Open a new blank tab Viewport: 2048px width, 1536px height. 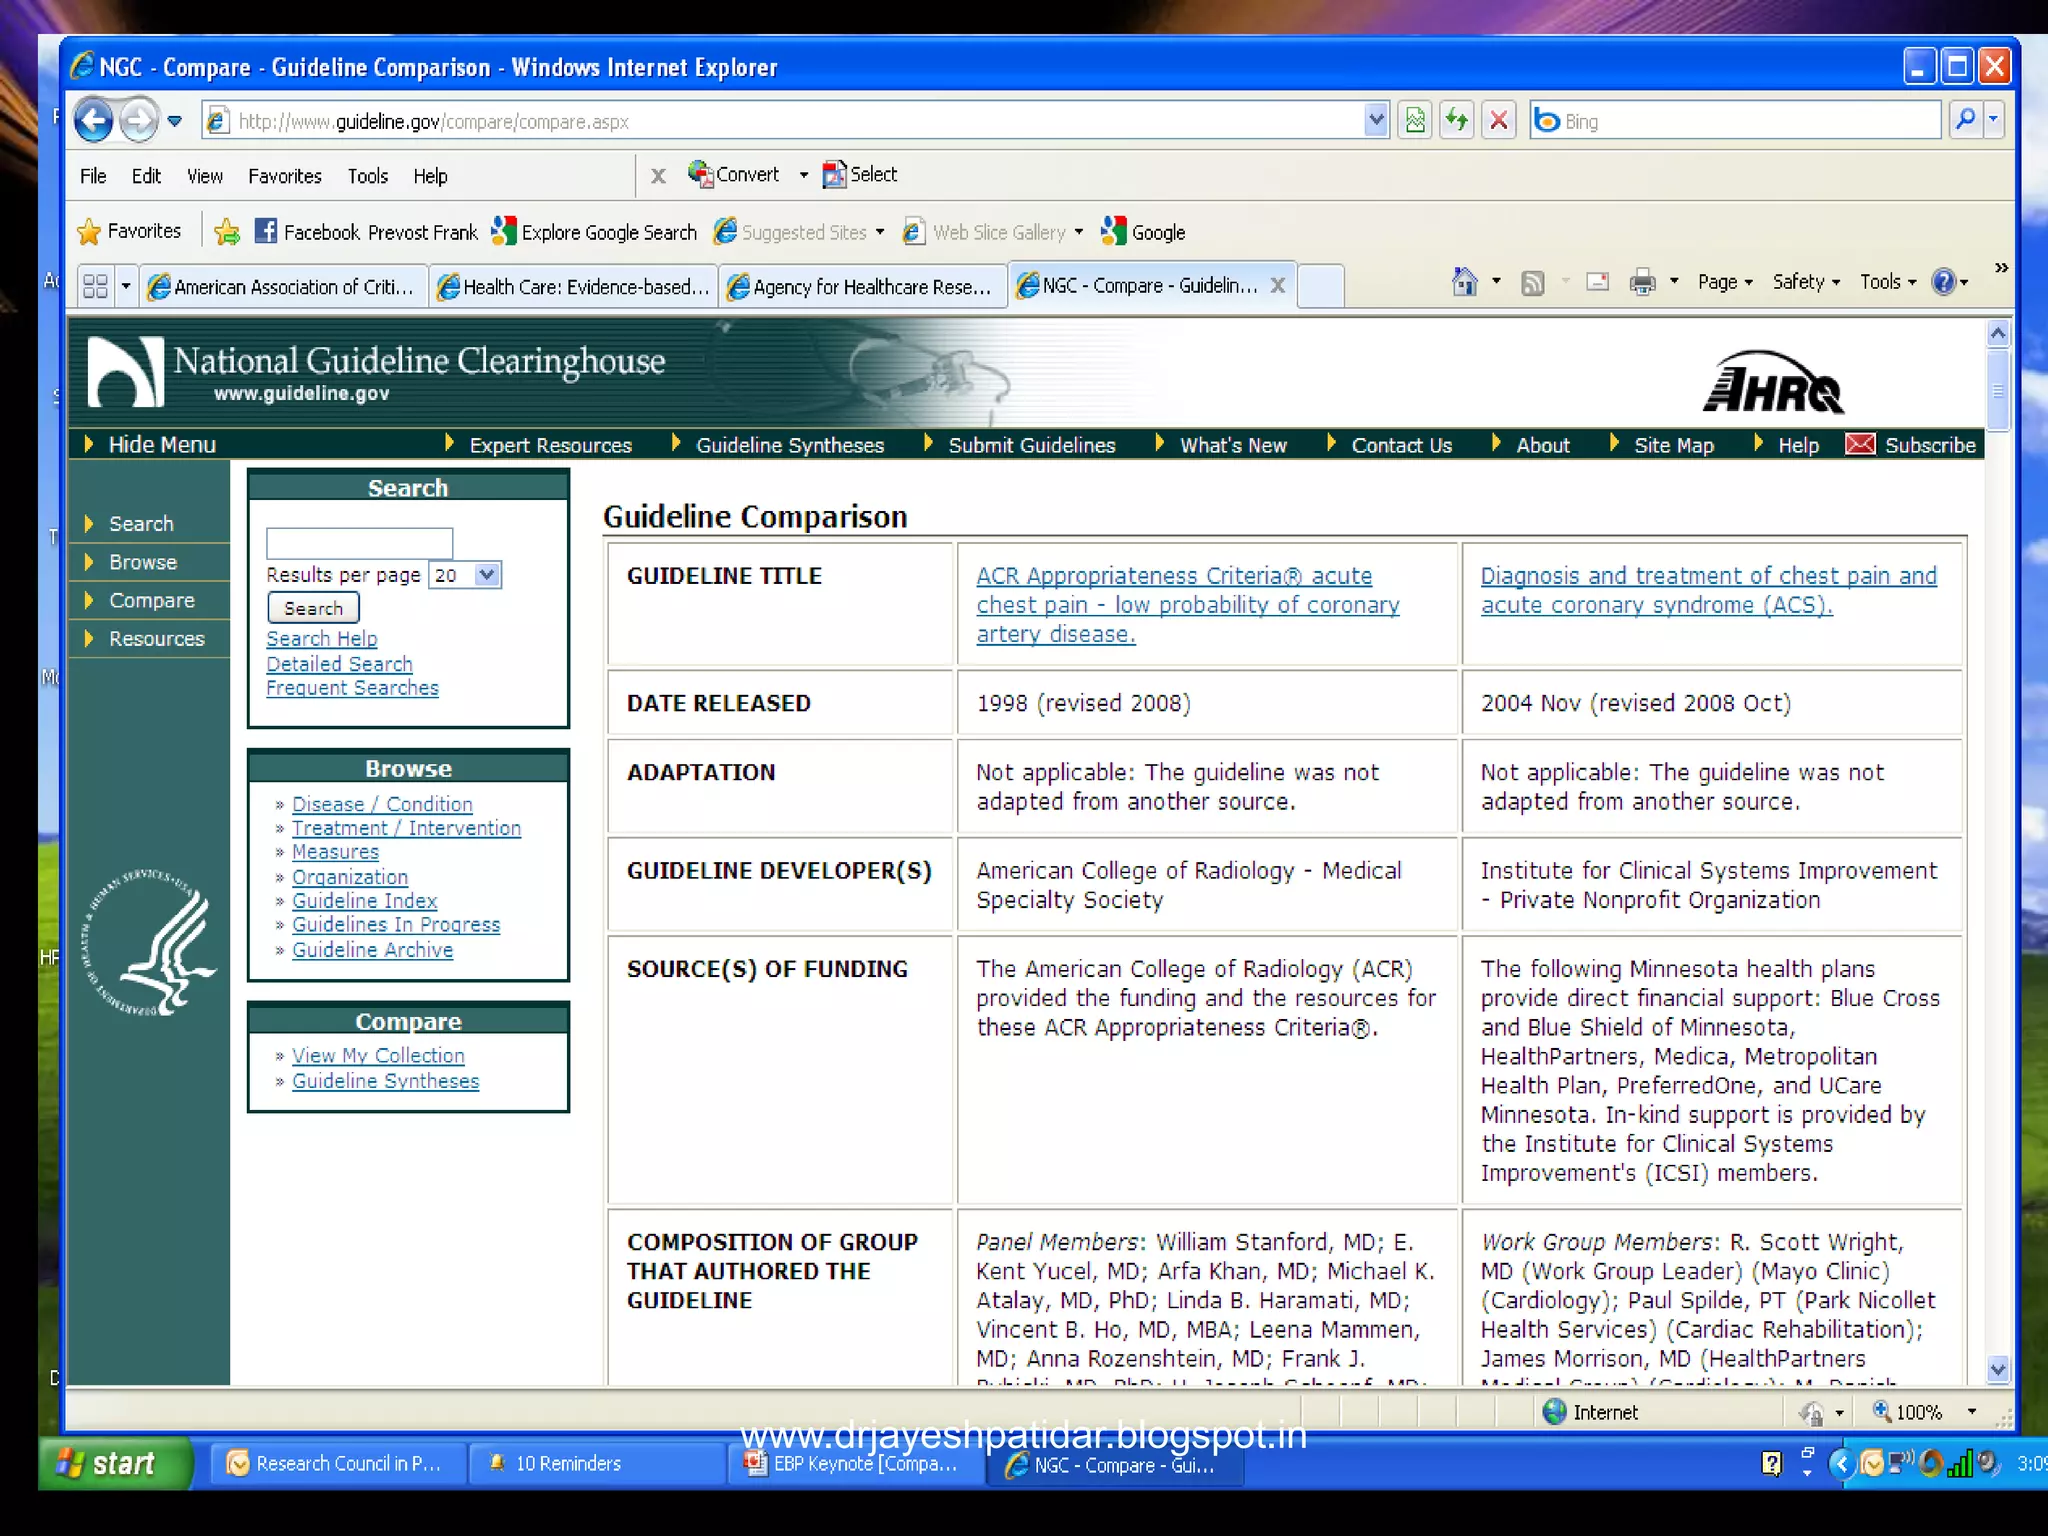1320,287
